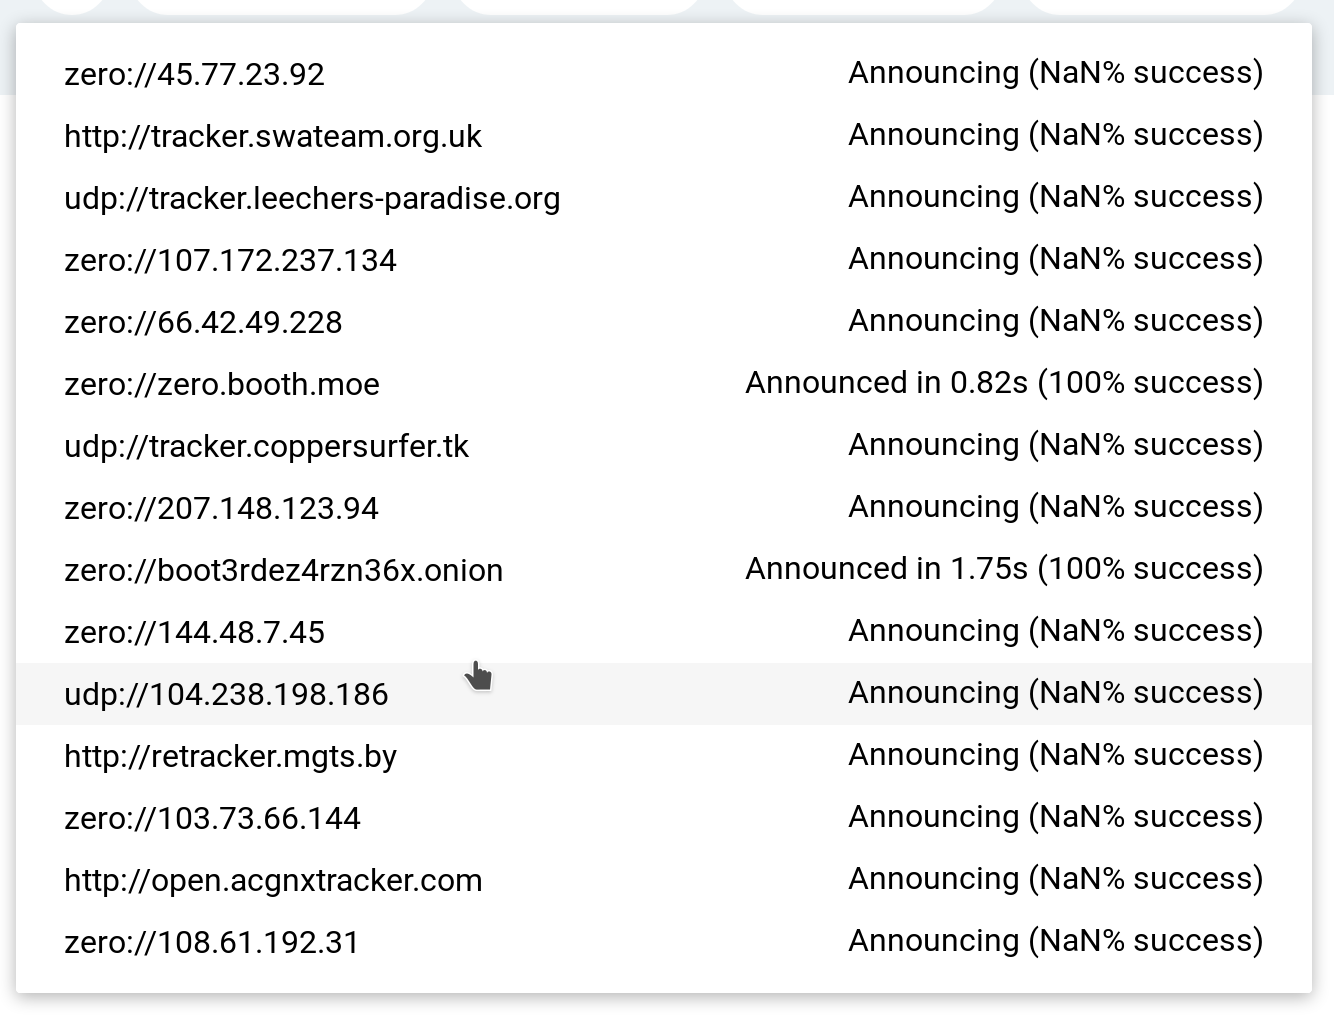1334x1018 pixels.
Task: Click the "Announced in 0.82s (100% success)" status
Action: (x=1004, y=383)
